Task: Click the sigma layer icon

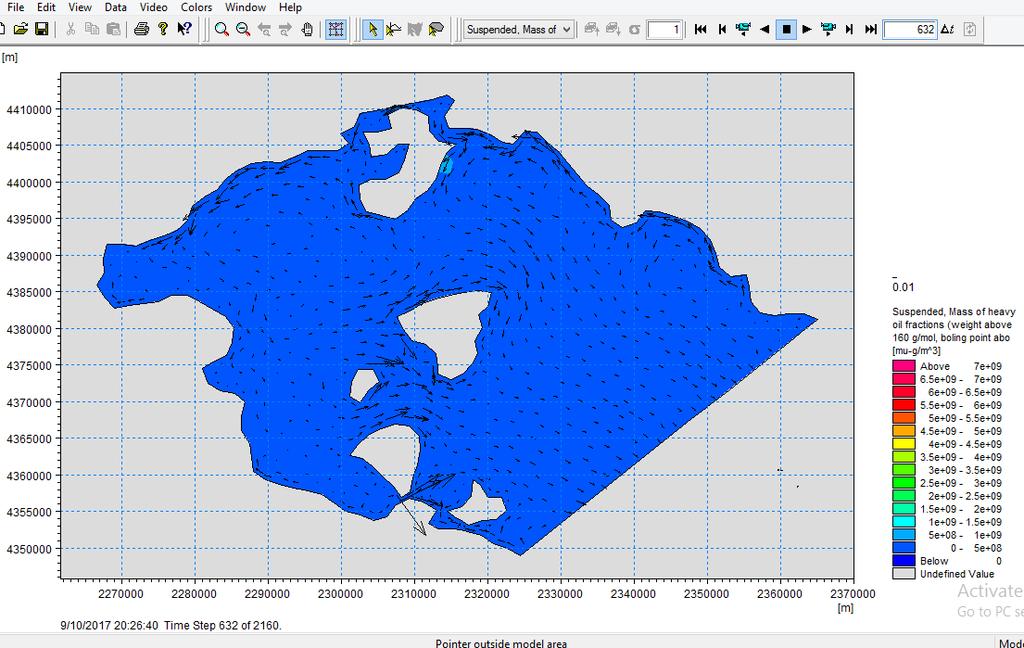Action: pyautogui.click(x=634, y=29)
